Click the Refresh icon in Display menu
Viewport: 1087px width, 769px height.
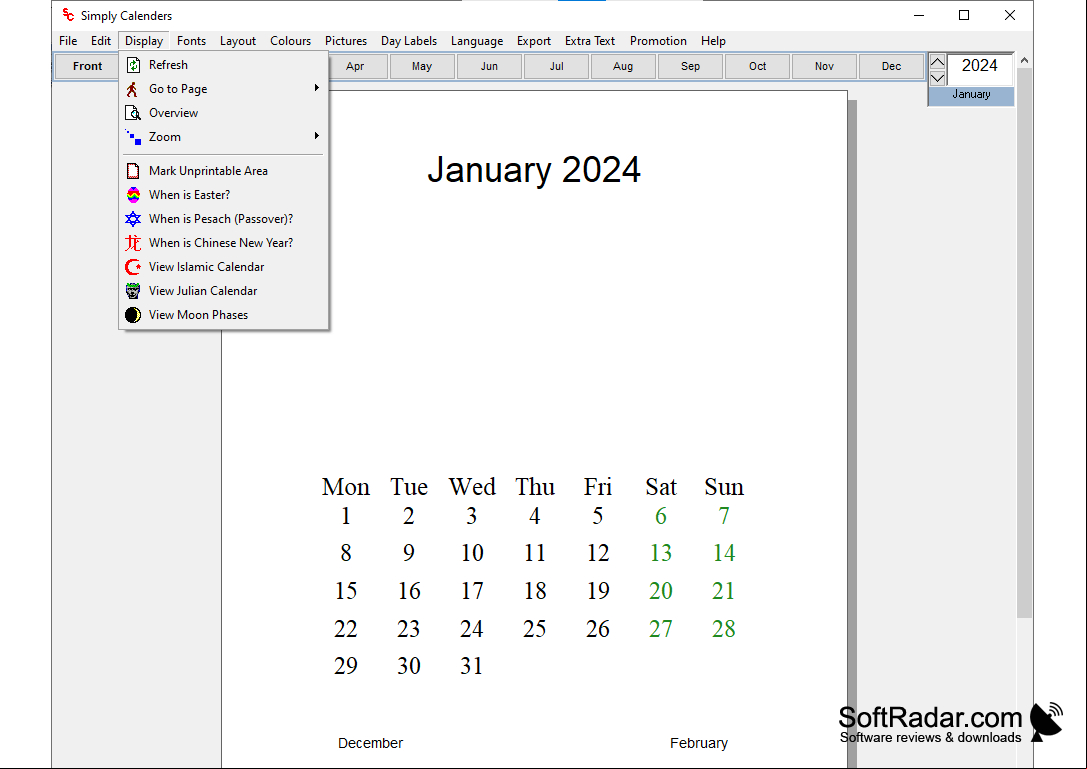coord(133,65)
